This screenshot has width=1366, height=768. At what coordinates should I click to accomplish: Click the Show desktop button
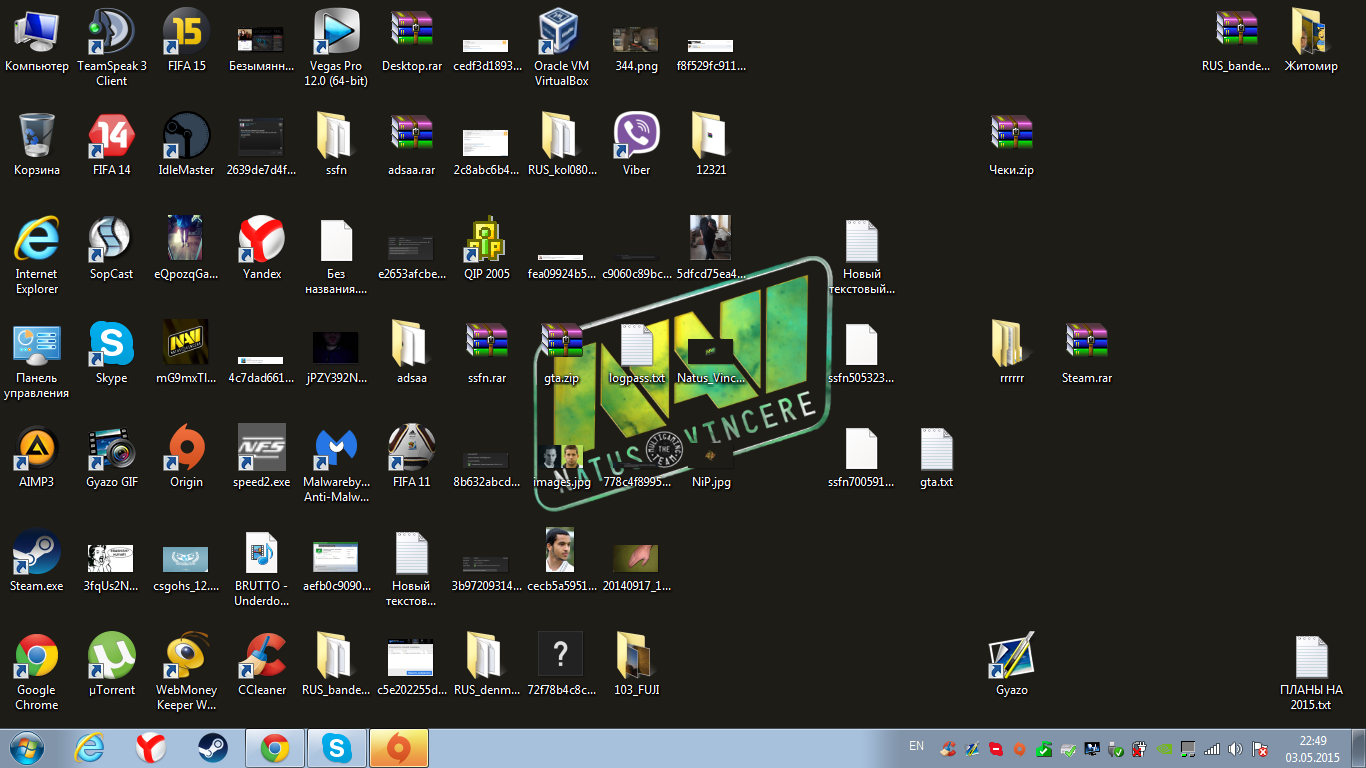1359,748
